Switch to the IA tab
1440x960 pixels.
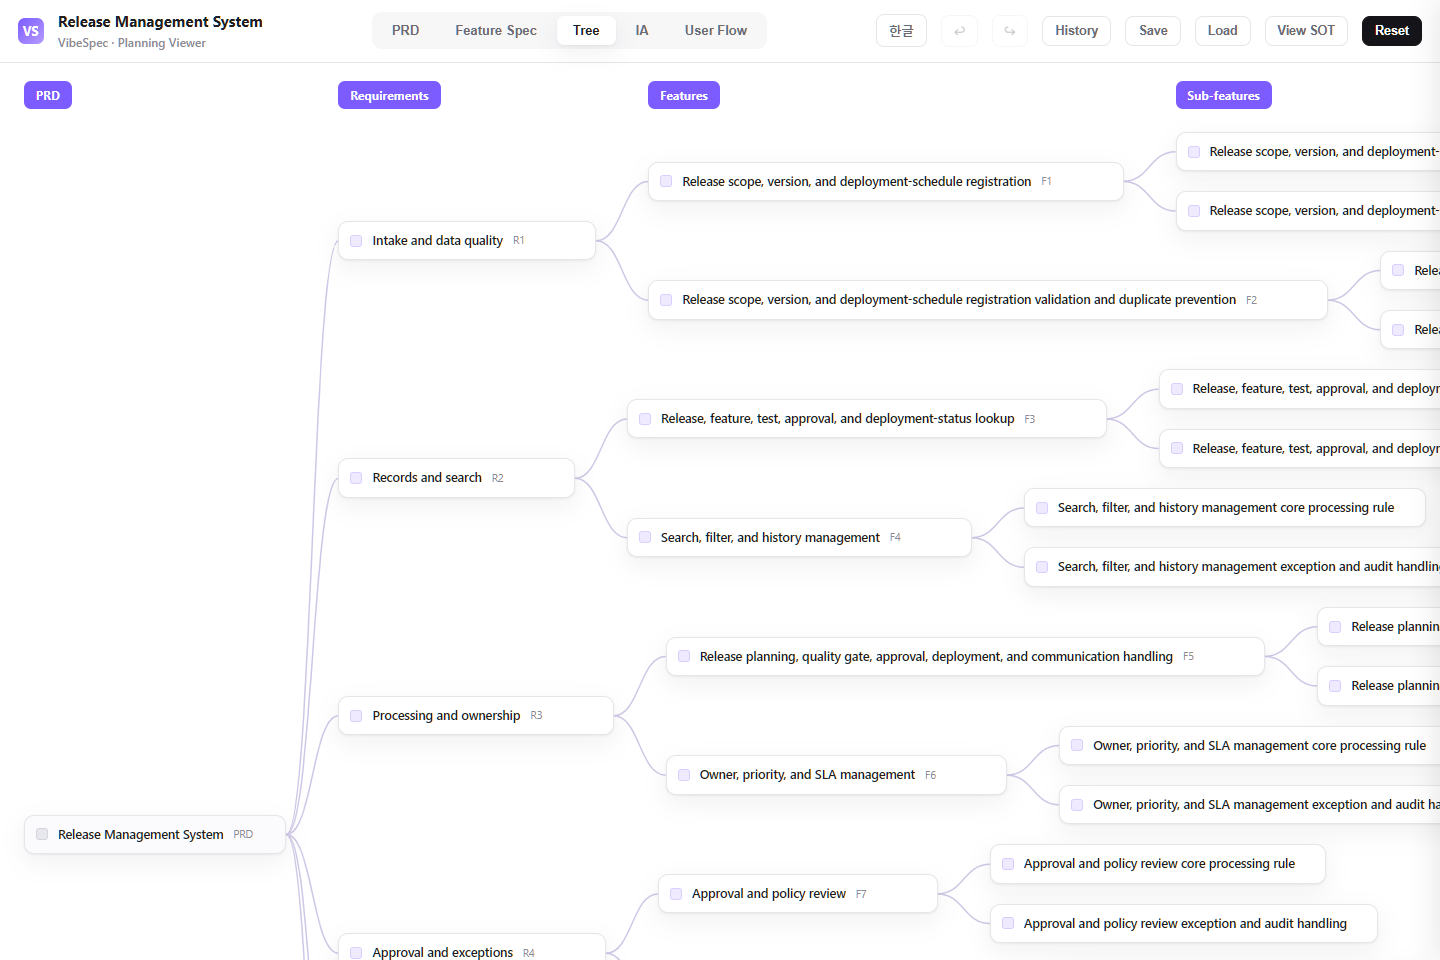point(642,31)
